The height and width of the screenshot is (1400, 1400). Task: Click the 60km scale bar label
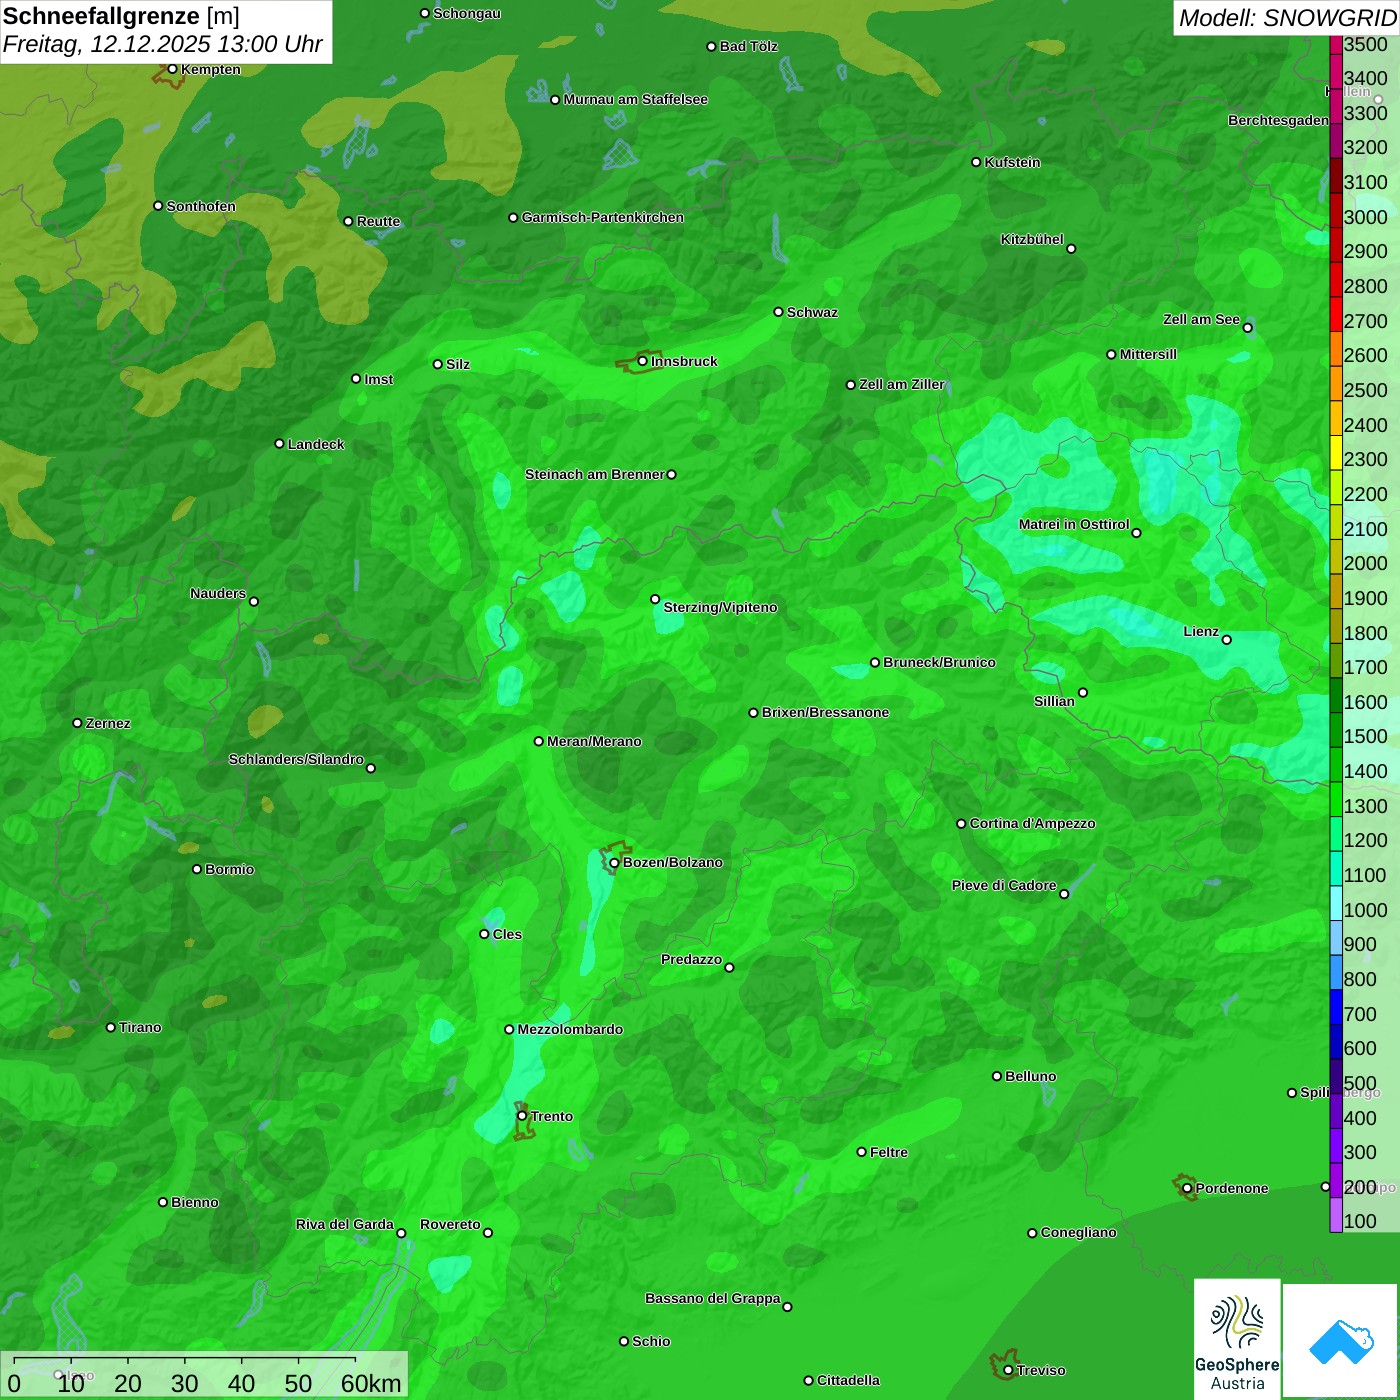pyautogui.click(x=371, y=1383)
